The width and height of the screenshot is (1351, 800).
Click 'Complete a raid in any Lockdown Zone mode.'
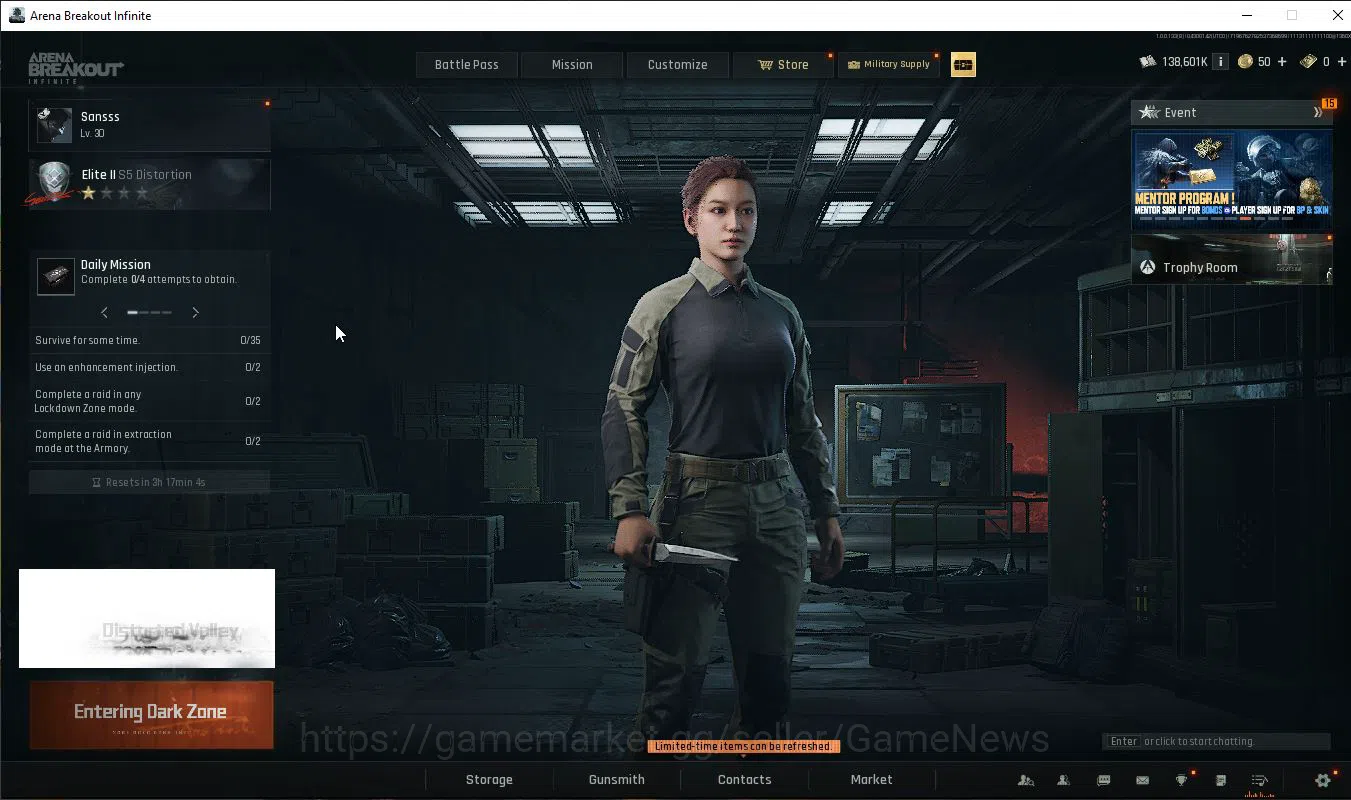(149, 401)
